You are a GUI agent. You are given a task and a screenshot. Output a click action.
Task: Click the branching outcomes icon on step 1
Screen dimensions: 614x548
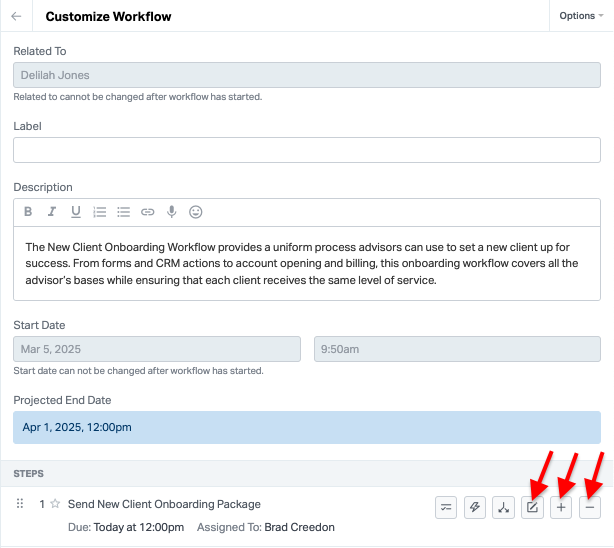pos(504,508)
